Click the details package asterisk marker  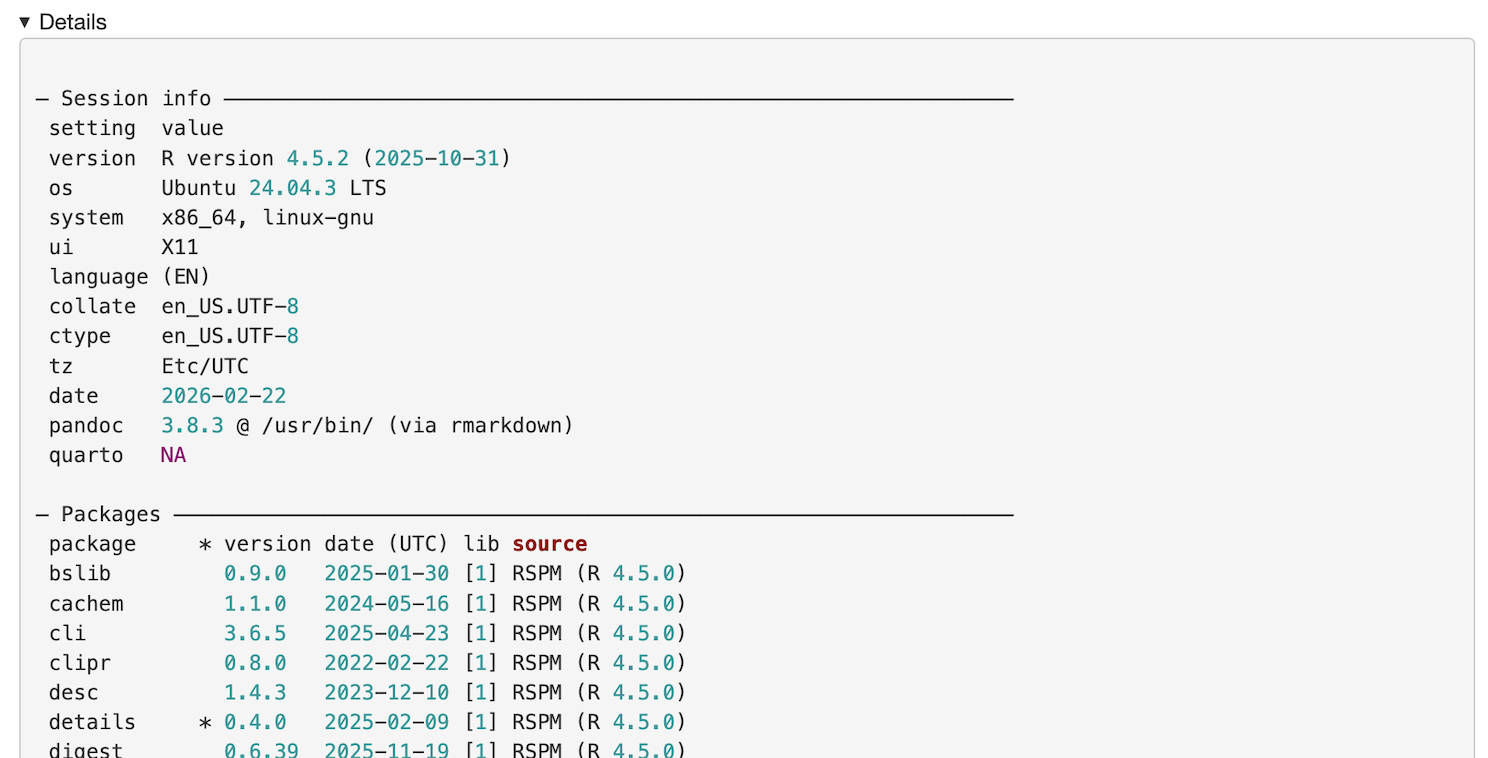[x=205, y=721]
